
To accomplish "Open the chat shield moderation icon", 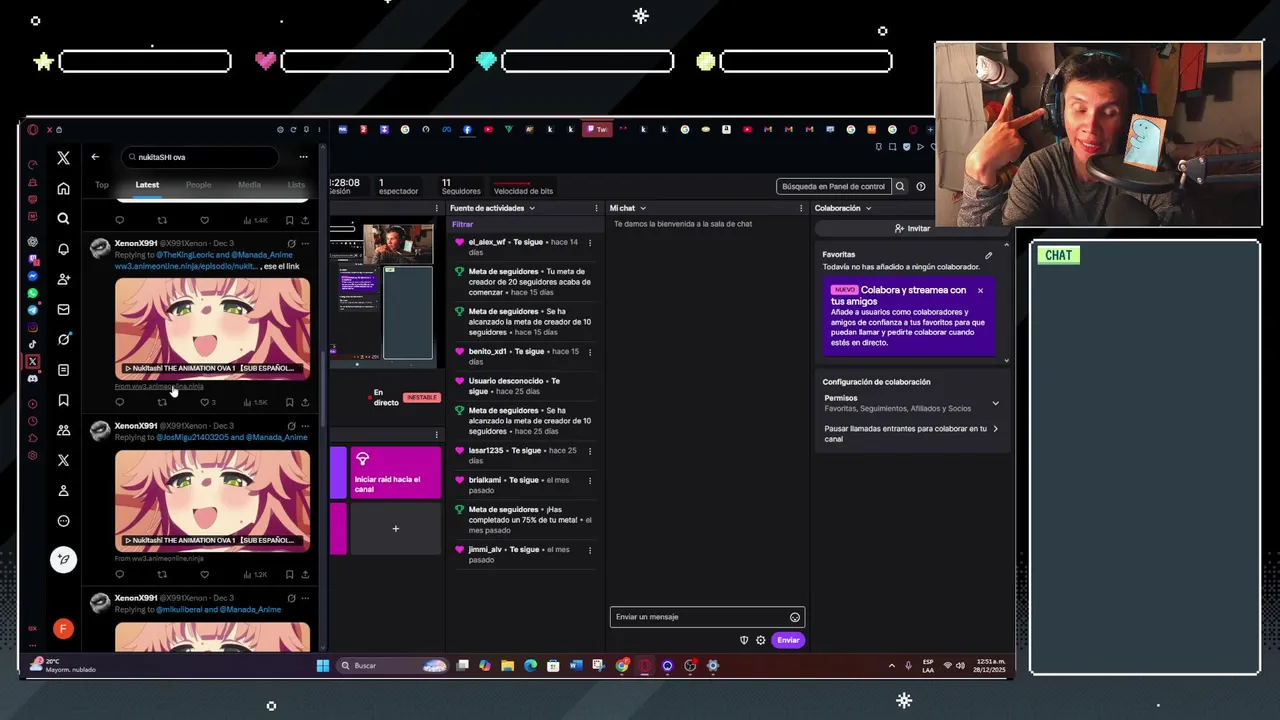I will click(x=744, y=640).
